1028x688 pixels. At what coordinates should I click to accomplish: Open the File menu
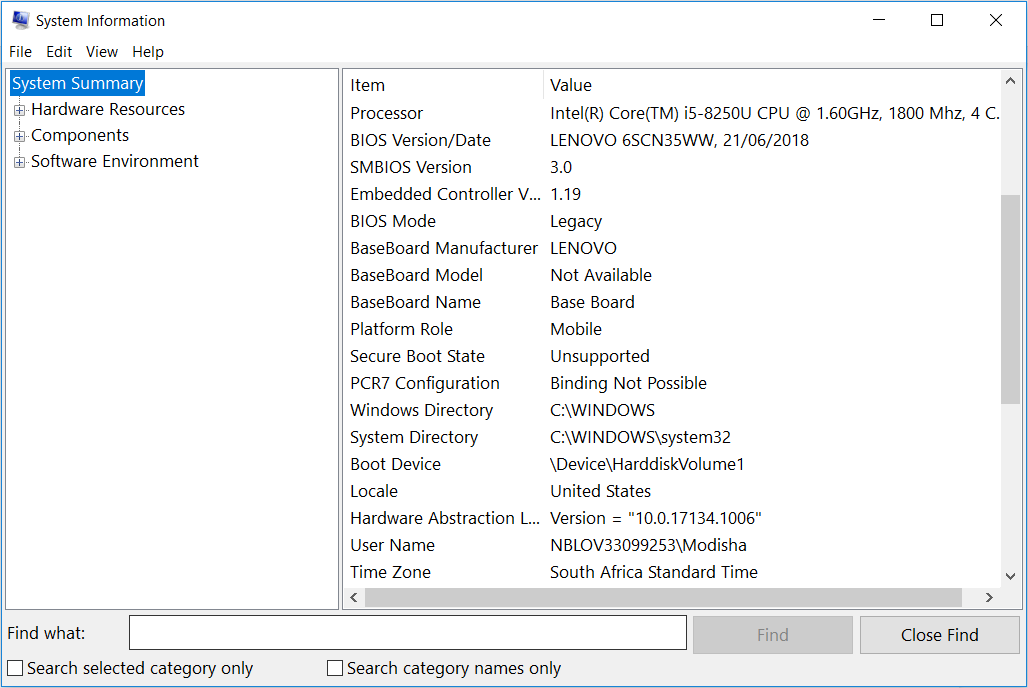click(x=20, y=52)
